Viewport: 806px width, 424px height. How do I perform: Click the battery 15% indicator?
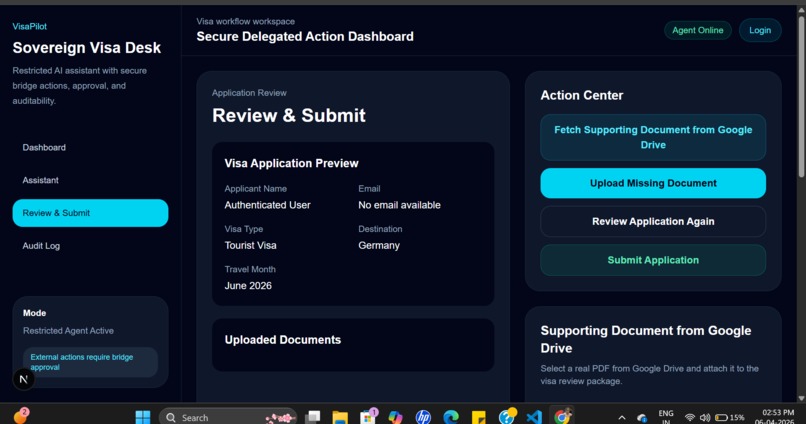(729, 417)
